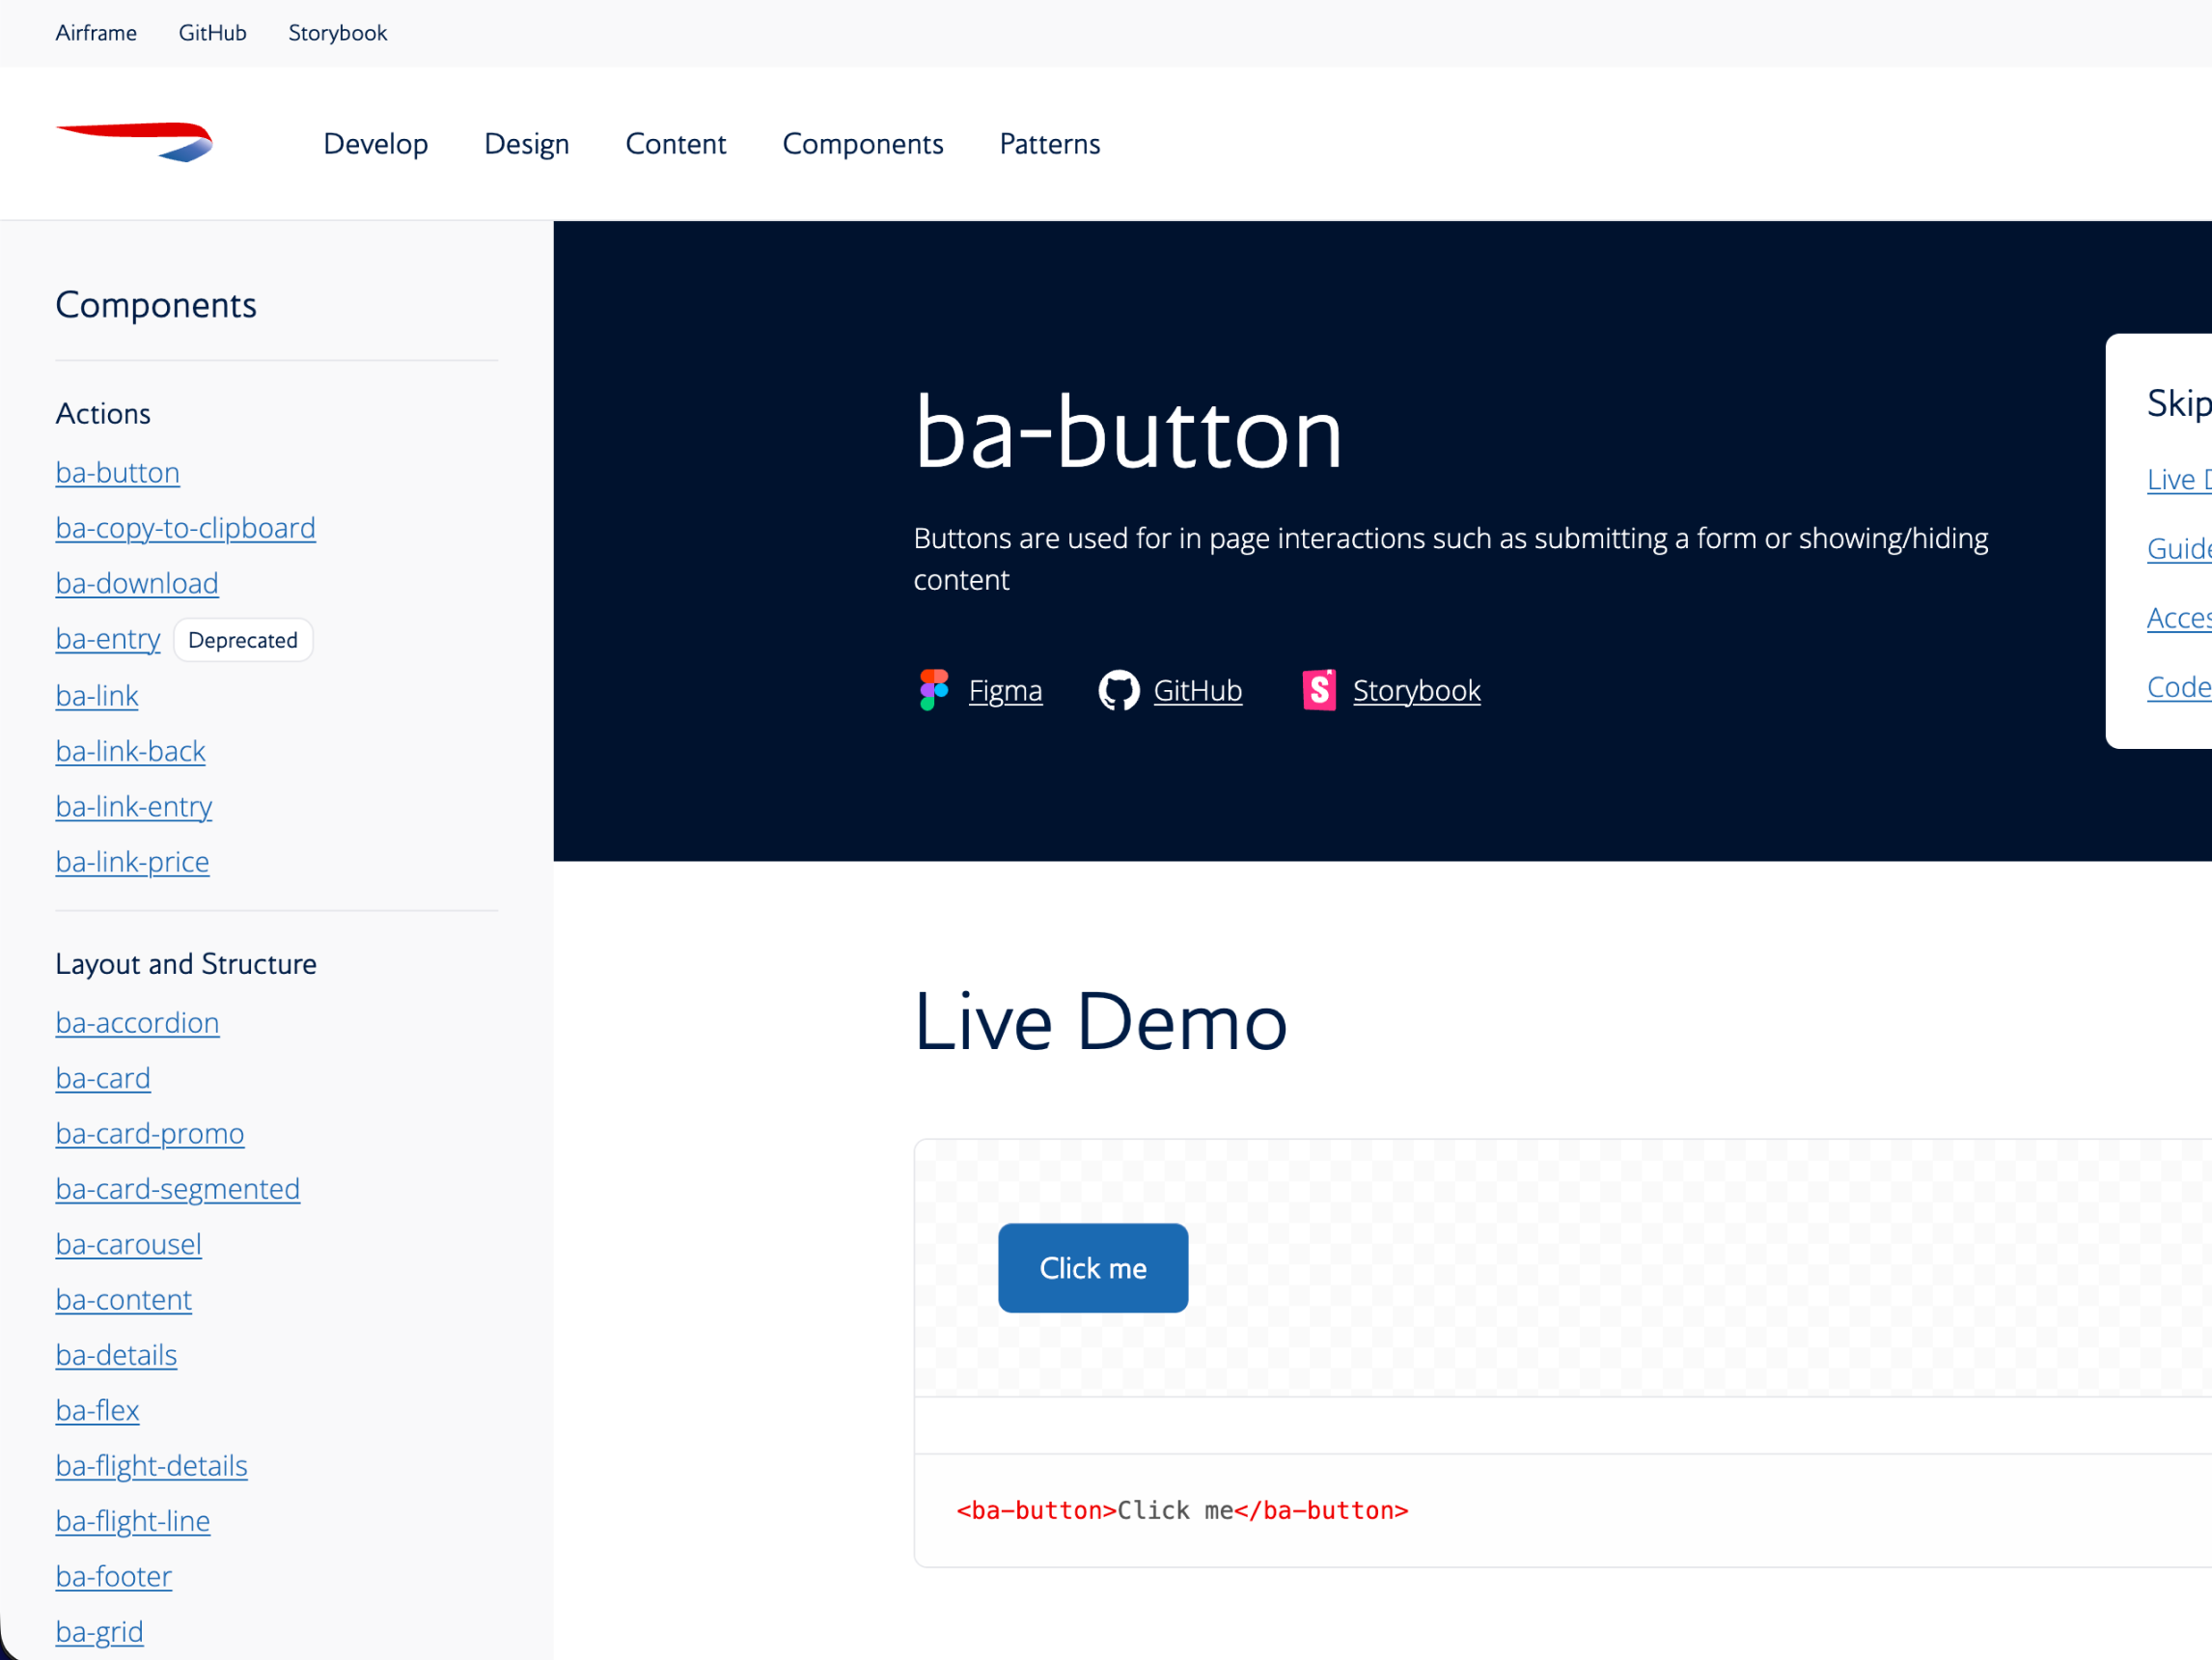
Task: Click the ba-button page title
Action: tap(1128, 433)
